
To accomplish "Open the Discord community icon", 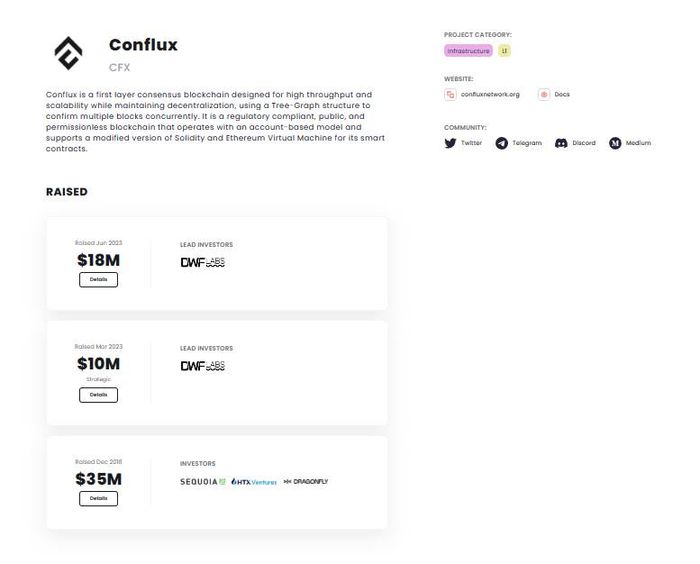I will [561, 143].
